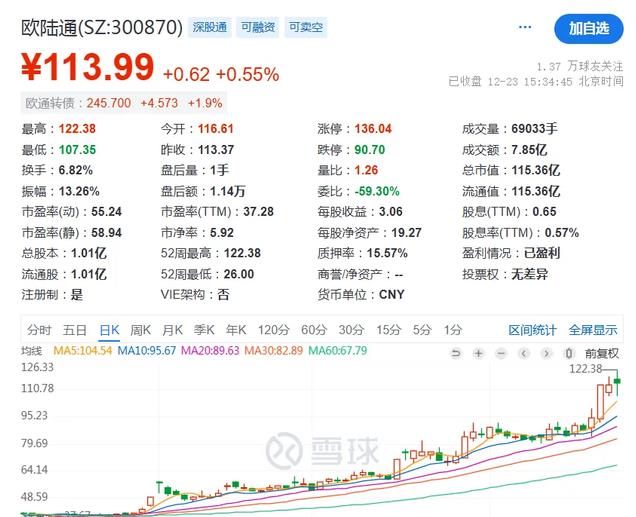This screenshot has height=517, width=636.
Task: Click the MA10:95.67 indicator label
Action: point(146,350)
